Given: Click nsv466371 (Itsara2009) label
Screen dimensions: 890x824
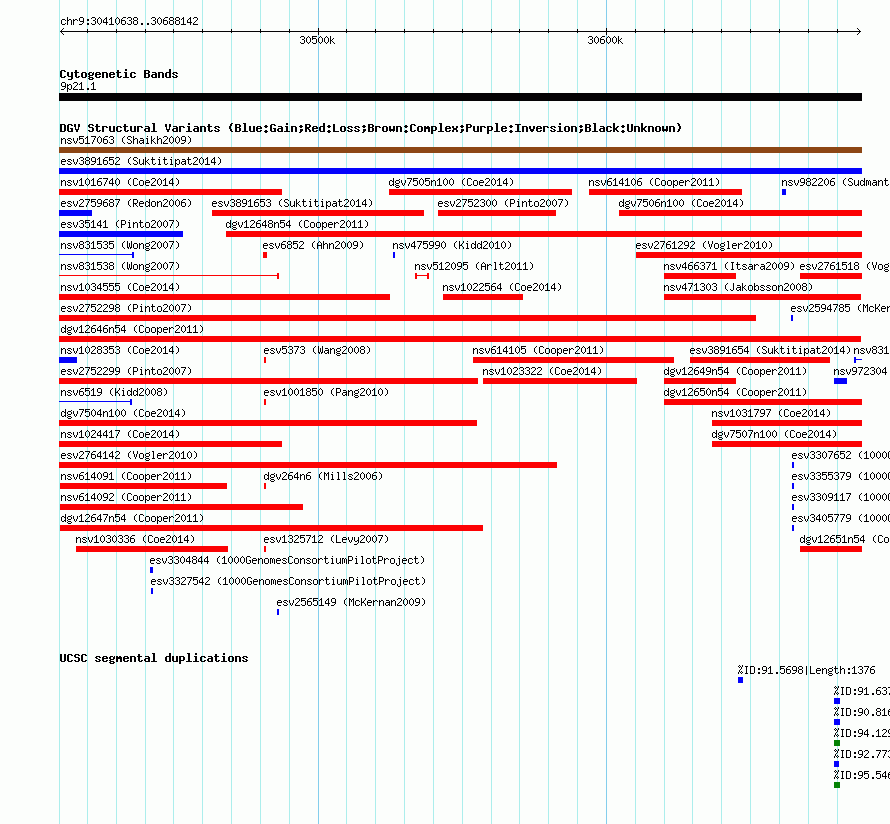Looking at the screenshot, I should (x=729, y=266).
